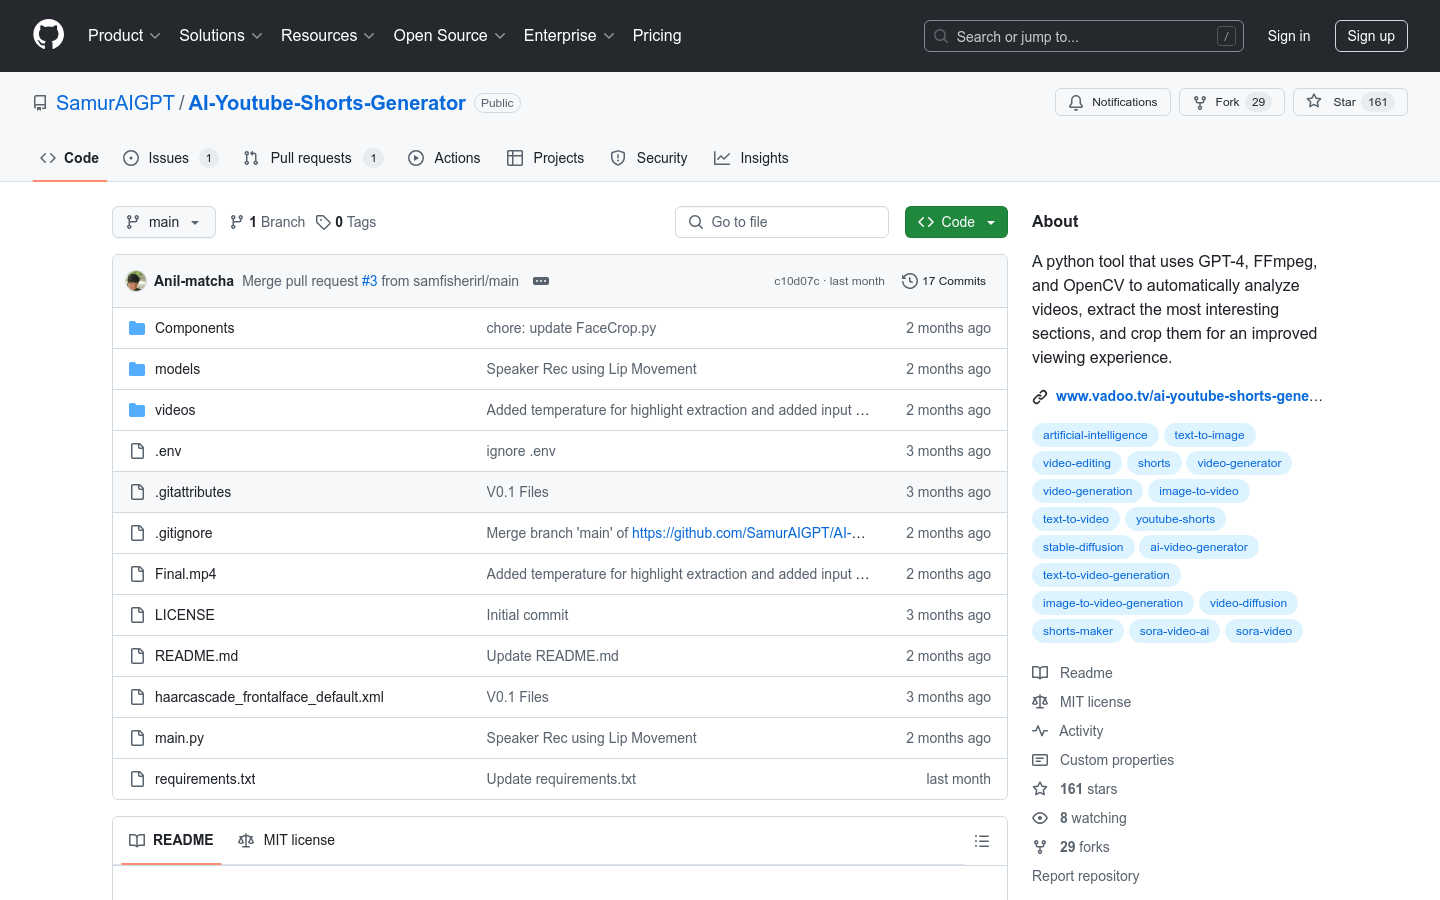Click the stable-diffusion topic tag
This screenshot has width=1440, height=900.
pyautogui.click(x=1083, y=547)
